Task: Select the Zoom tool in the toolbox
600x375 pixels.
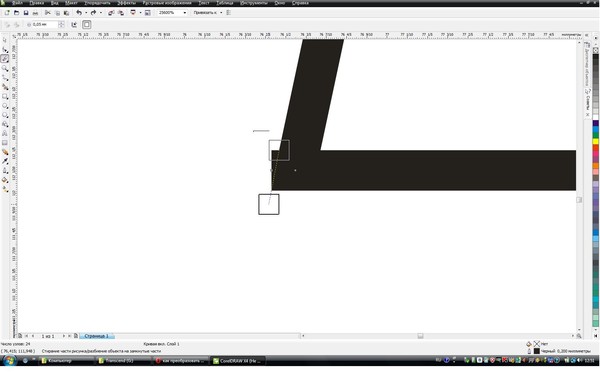Action: tap(5, 68)
